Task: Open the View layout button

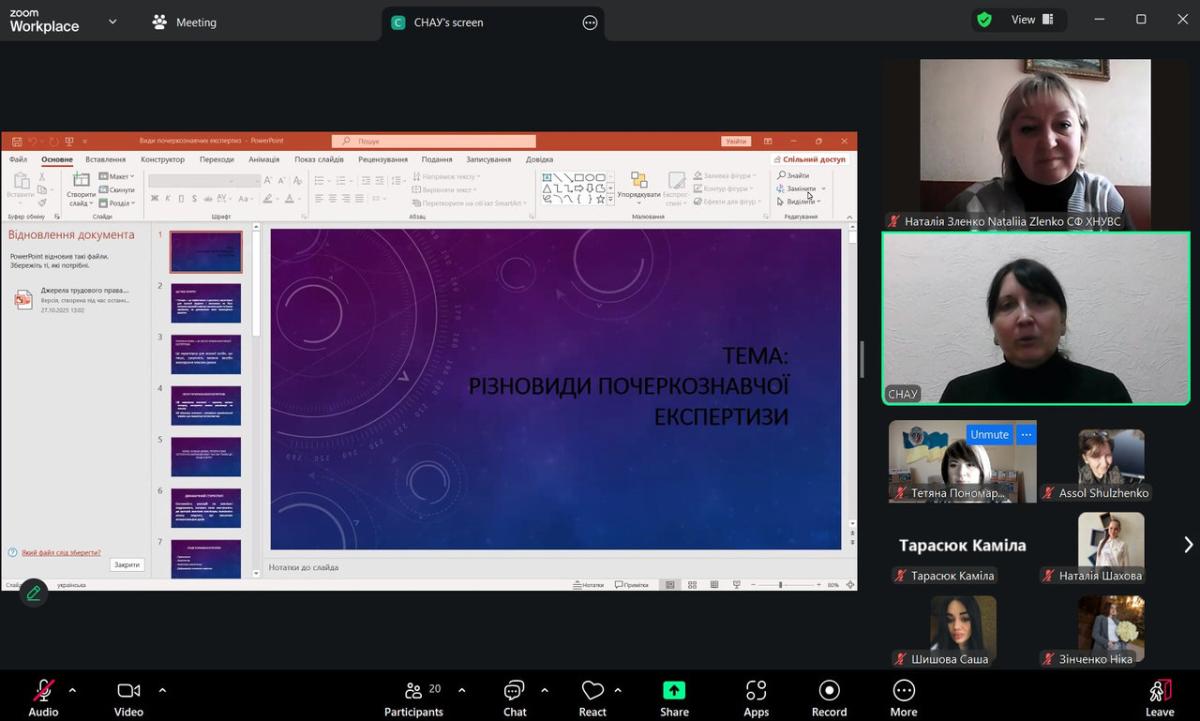Action: [x=1032, y=19]
